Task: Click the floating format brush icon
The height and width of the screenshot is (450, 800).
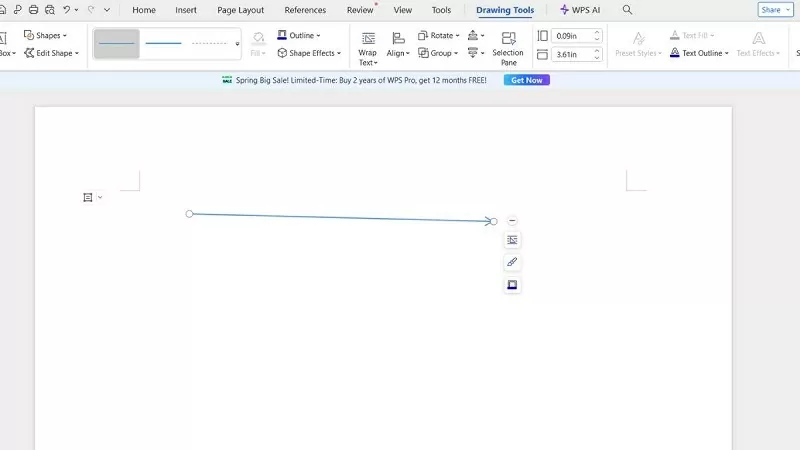Action: (512, 262)
